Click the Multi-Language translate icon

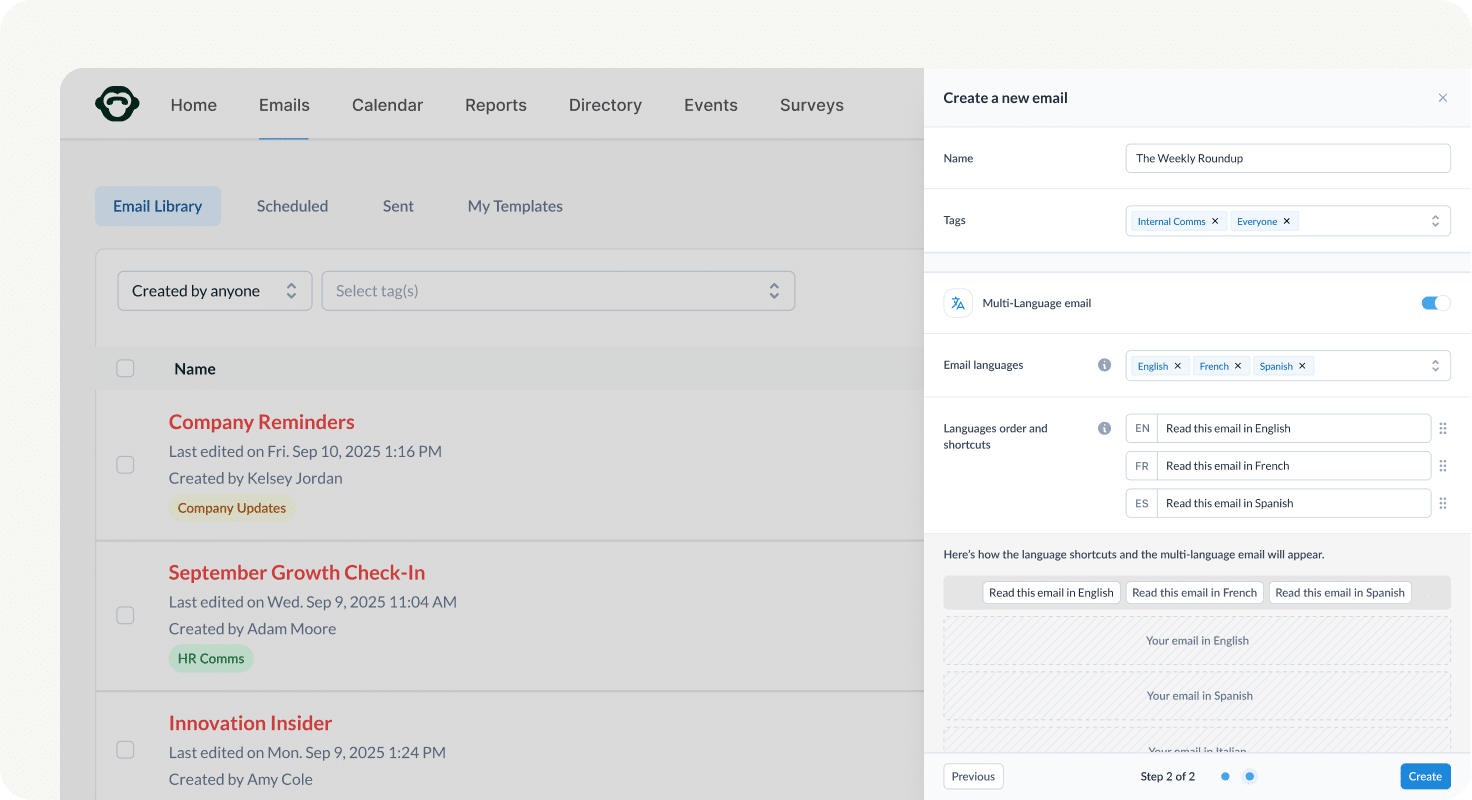958,302
